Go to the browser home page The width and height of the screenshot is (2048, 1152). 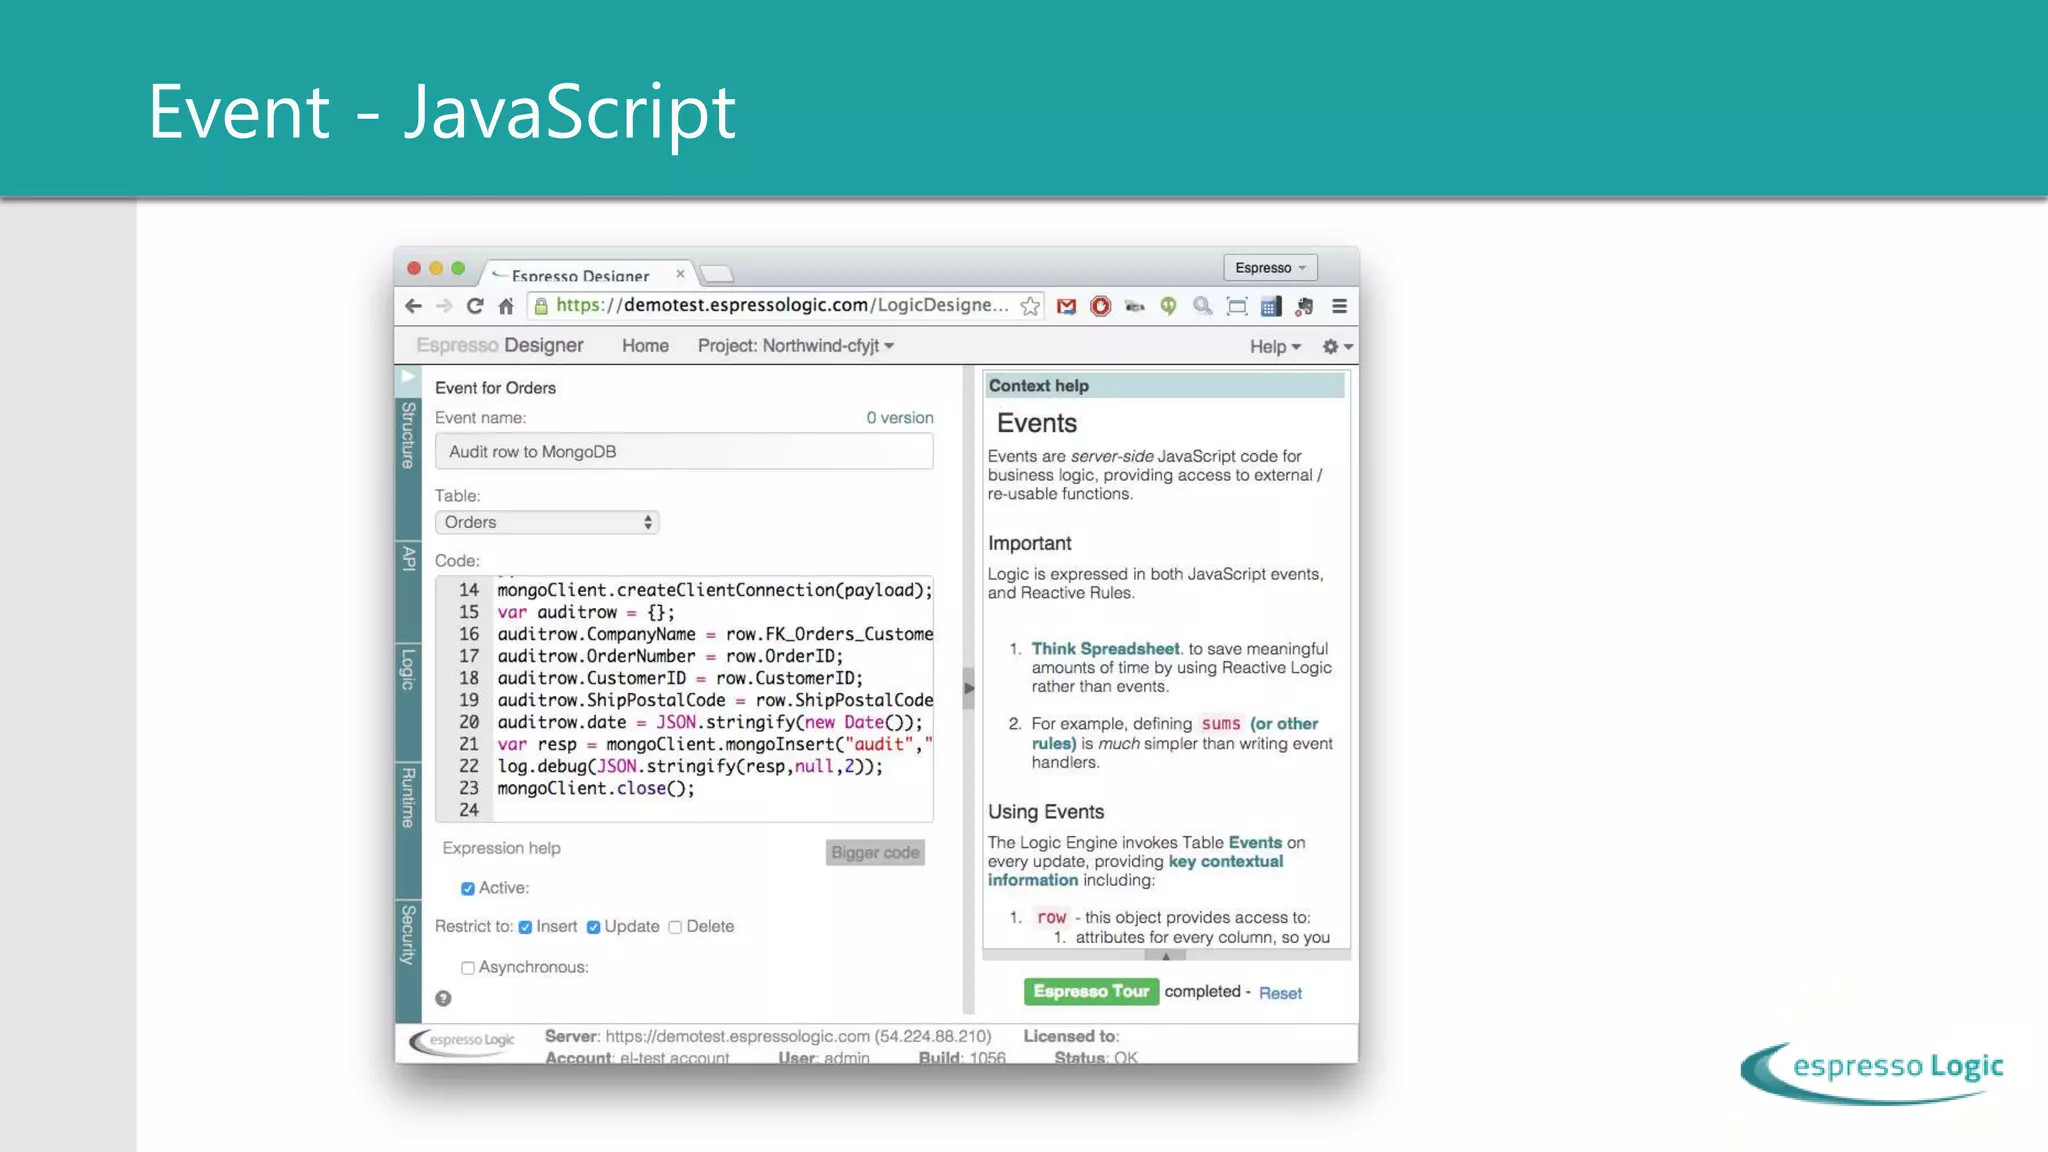pyautogui.click(x=506, y=306)
